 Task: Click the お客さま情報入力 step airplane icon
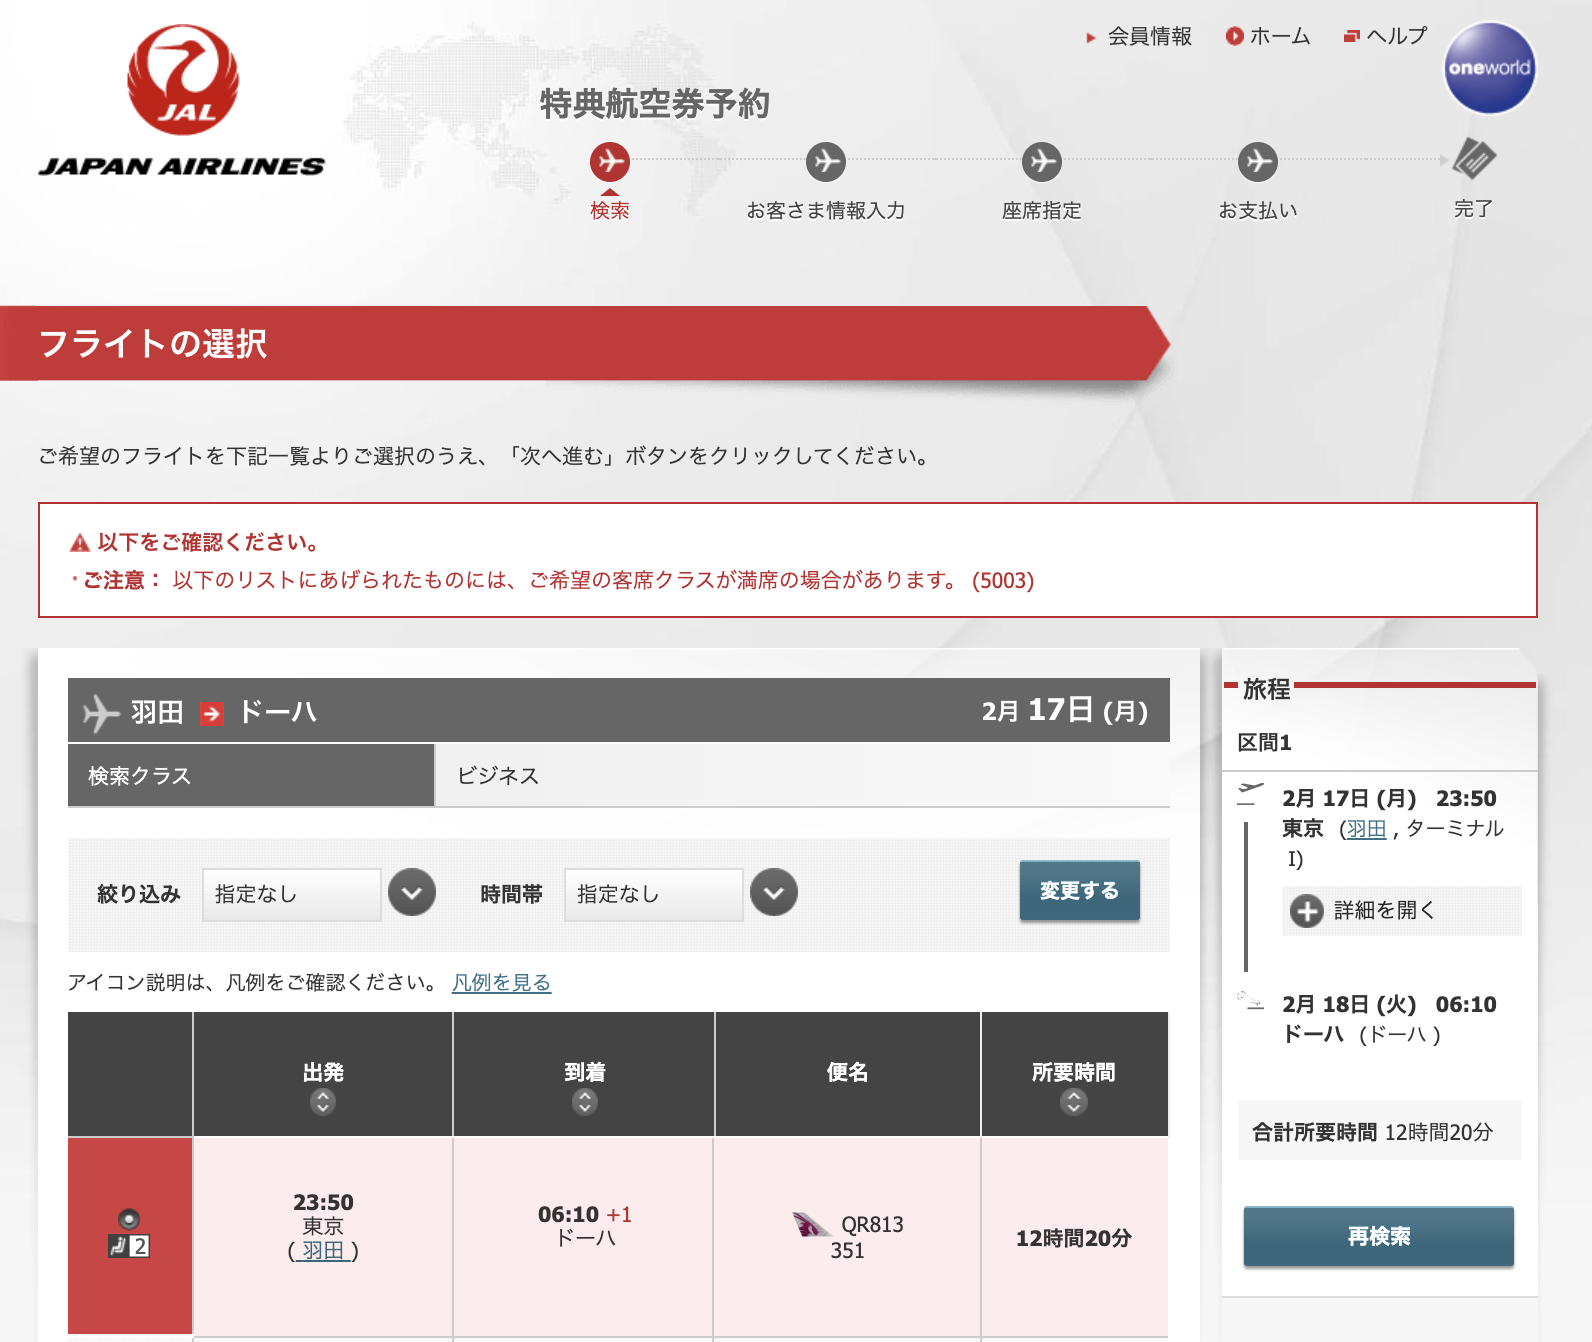click(826, 161)
